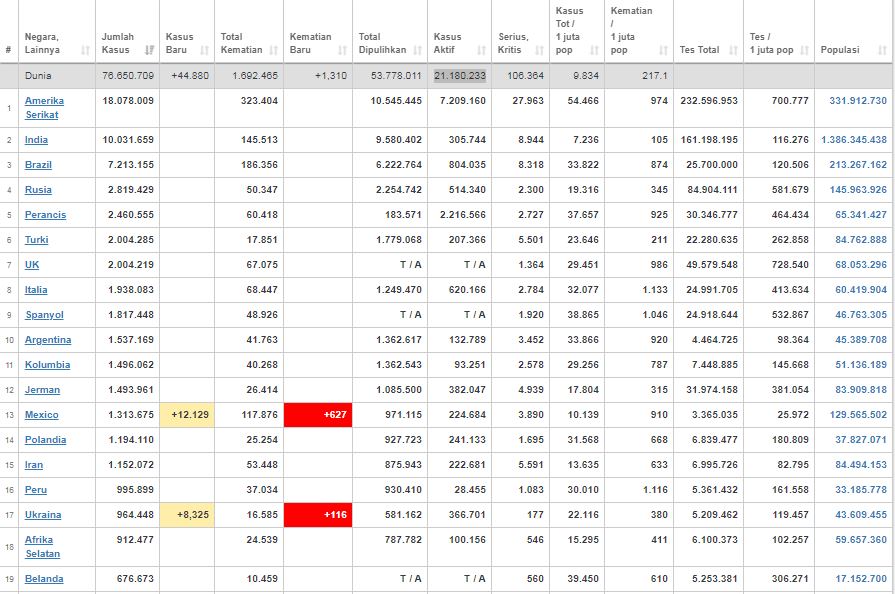Select Ukraina new deaths red cell +116
This screenshot has width=895, height=594.
(318, 515)
